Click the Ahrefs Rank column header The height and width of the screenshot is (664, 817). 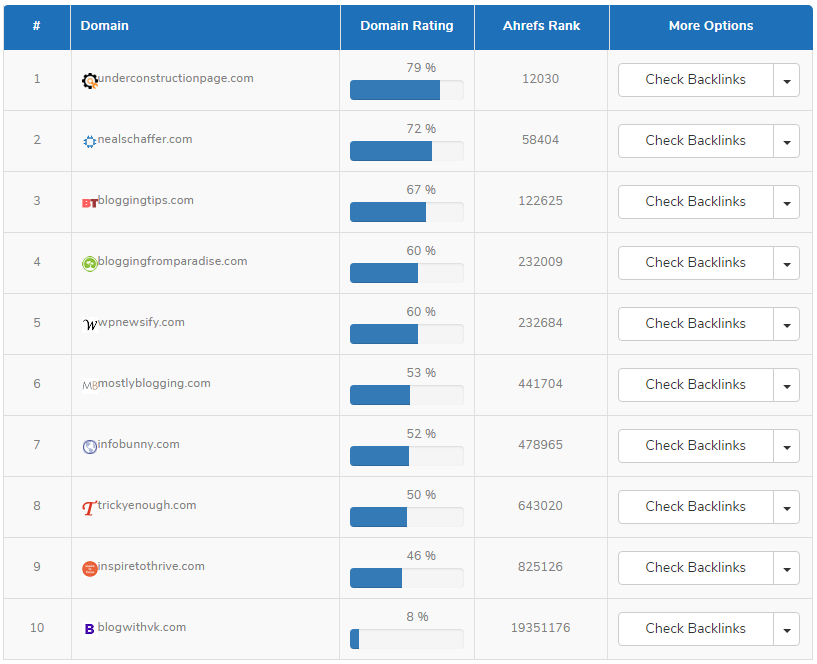[541, 26]
